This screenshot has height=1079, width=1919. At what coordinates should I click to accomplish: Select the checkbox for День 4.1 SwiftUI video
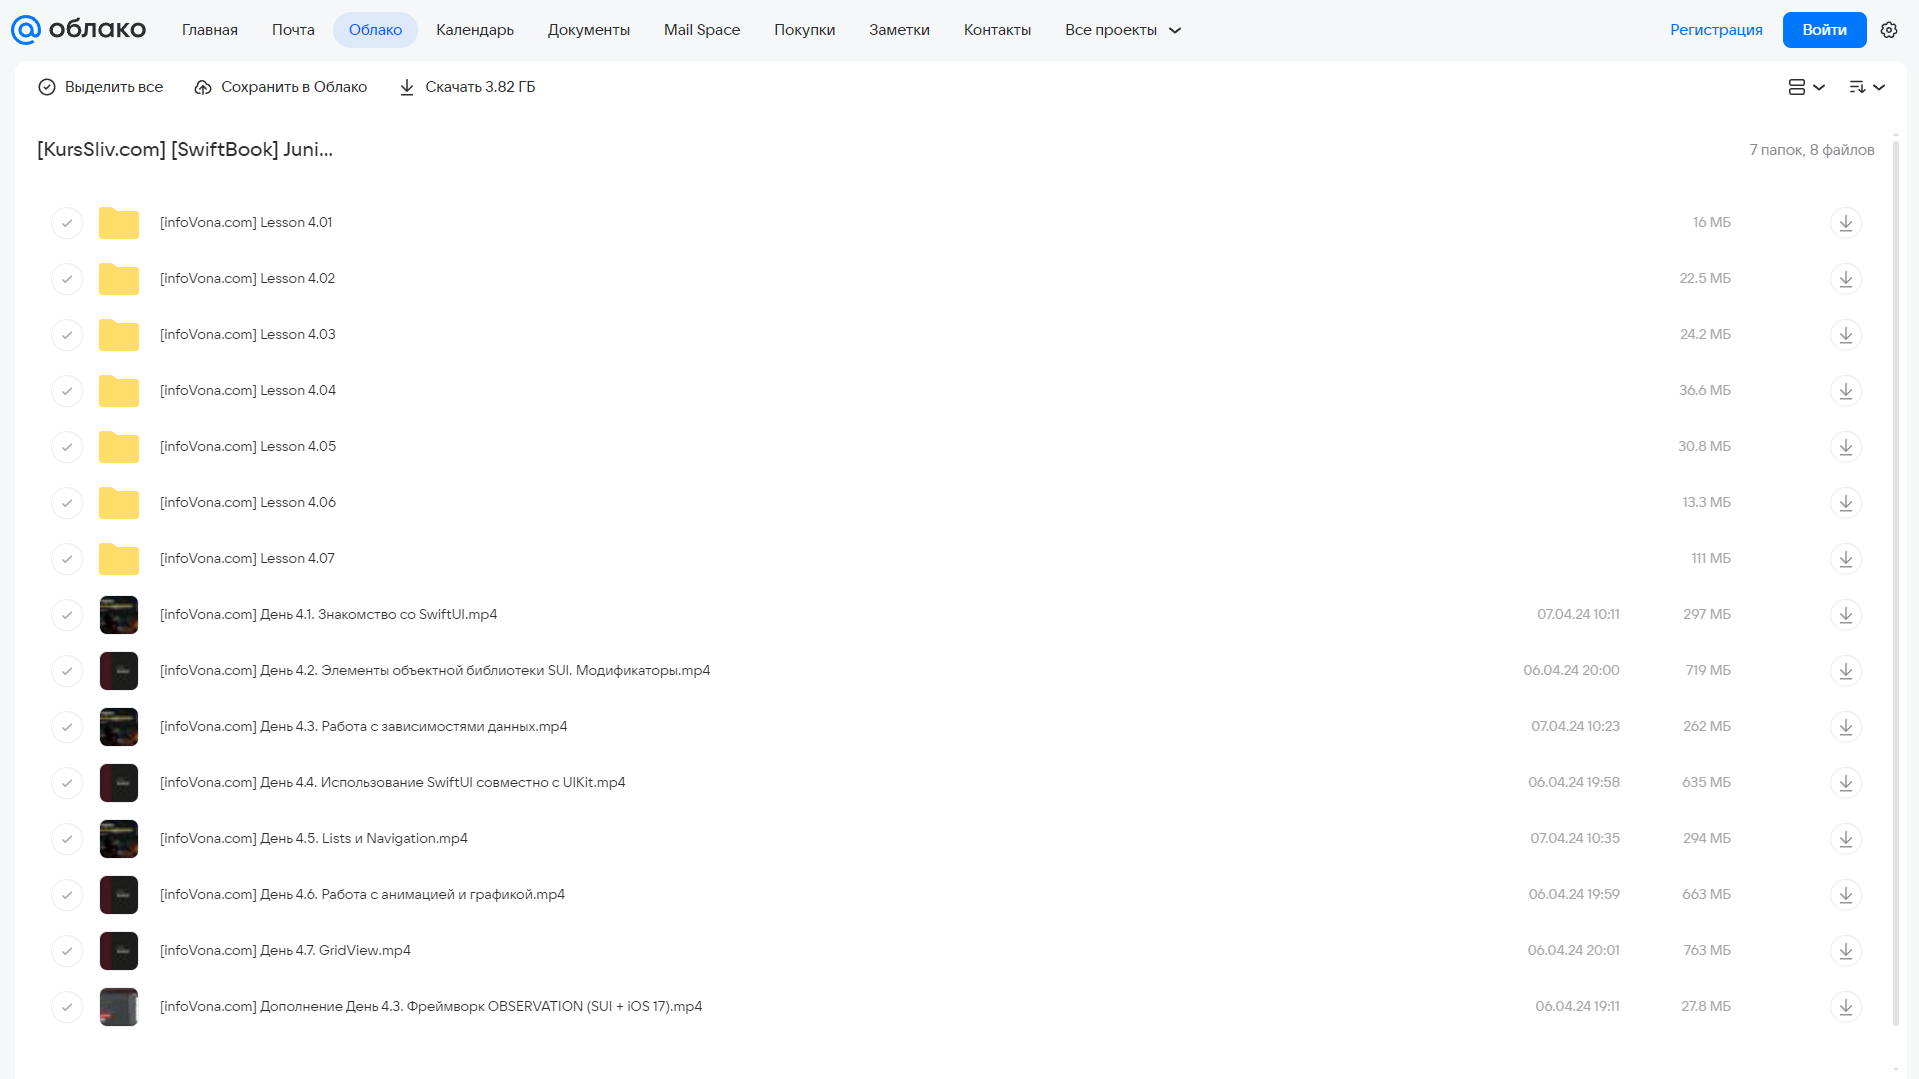(67, 614)
